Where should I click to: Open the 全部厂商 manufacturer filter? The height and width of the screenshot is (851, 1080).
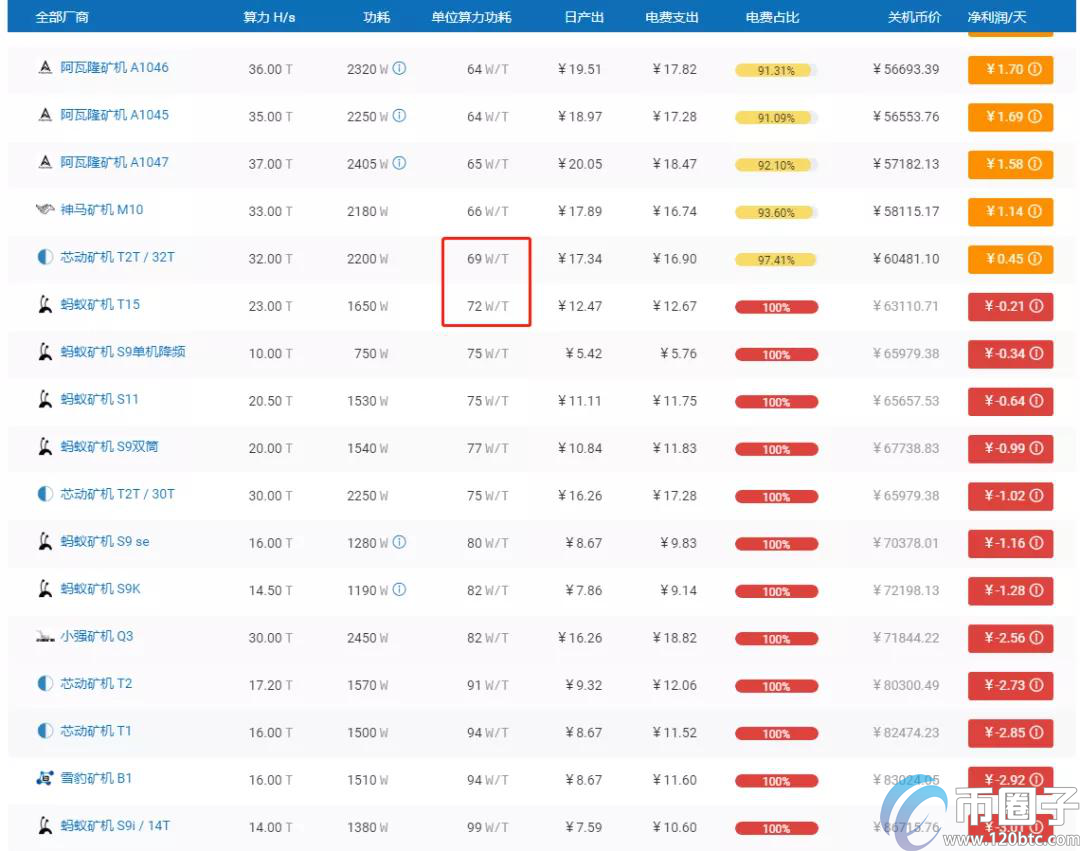pyautogui.click(x=62, y=17)
